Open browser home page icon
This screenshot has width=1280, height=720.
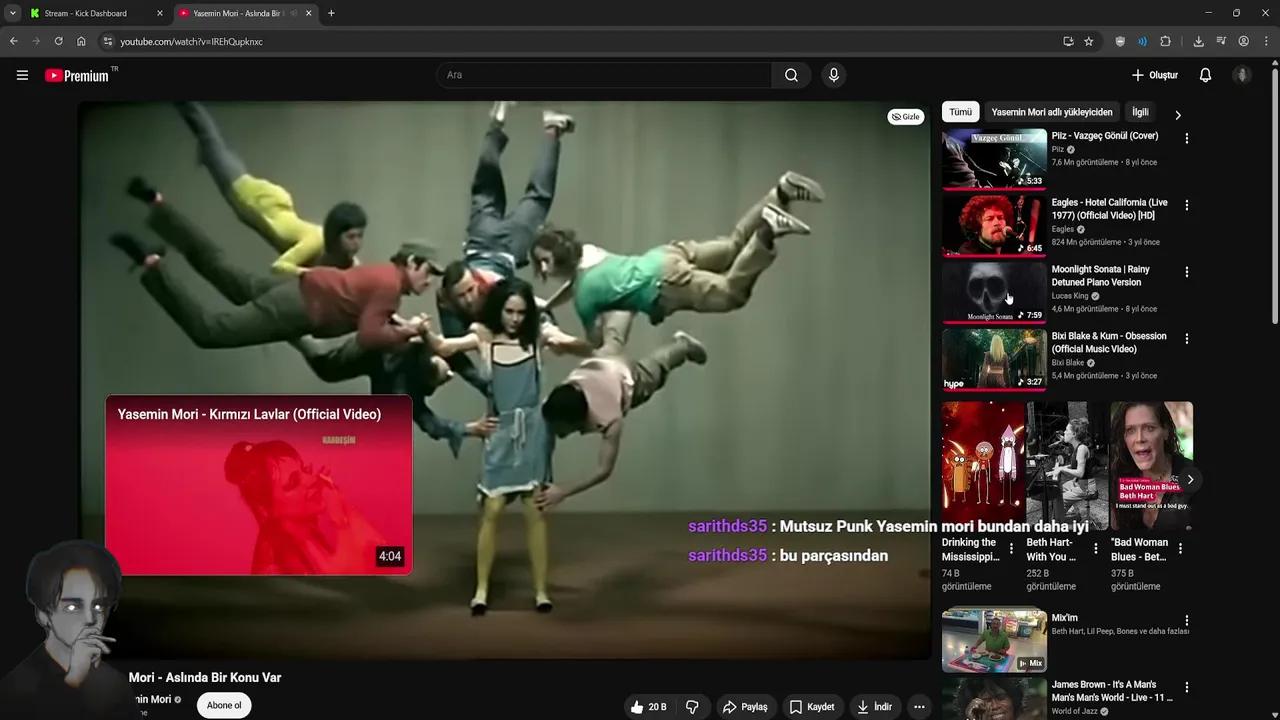[81, 41]
